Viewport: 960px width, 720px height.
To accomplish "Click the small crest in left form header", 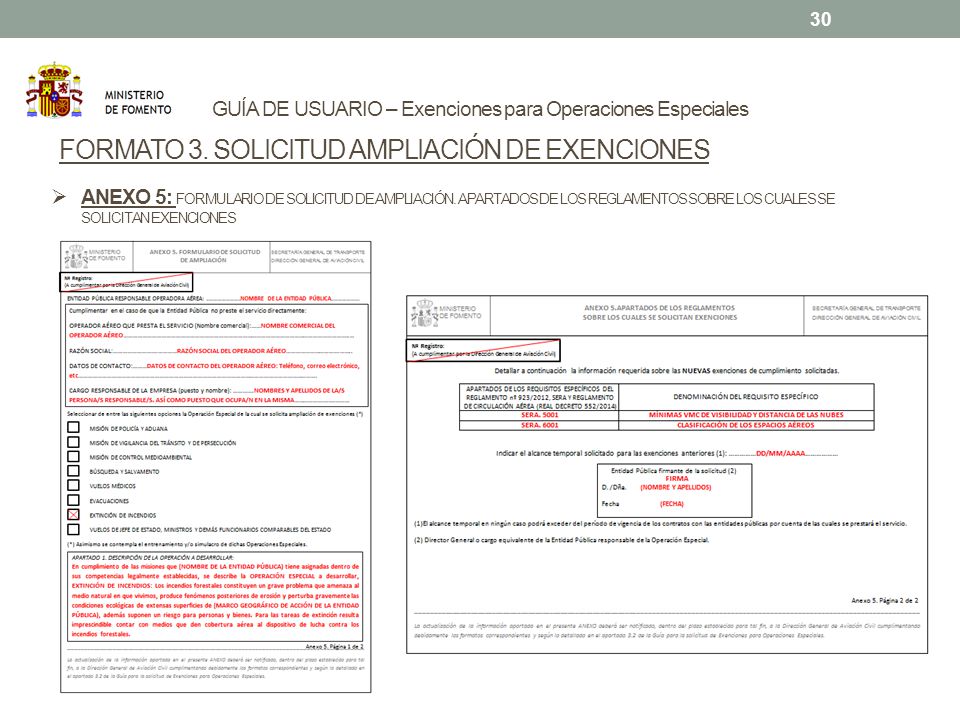I will [x=77, y=256].
